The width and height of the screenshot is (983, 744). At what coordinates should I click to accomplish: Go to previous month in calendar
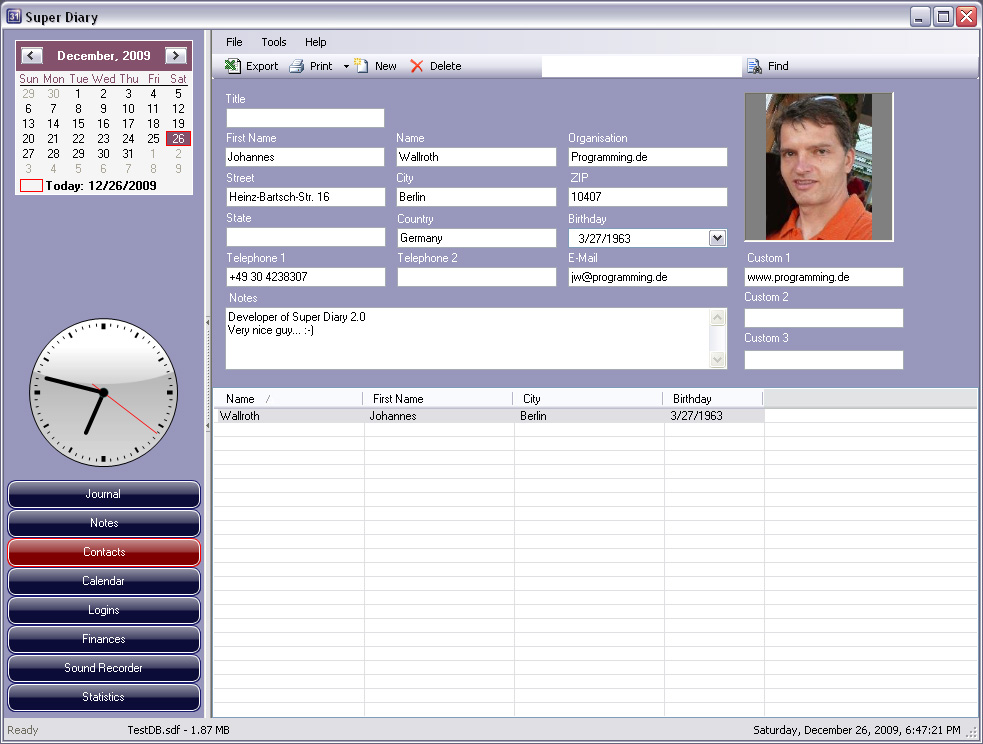point(32,56)
